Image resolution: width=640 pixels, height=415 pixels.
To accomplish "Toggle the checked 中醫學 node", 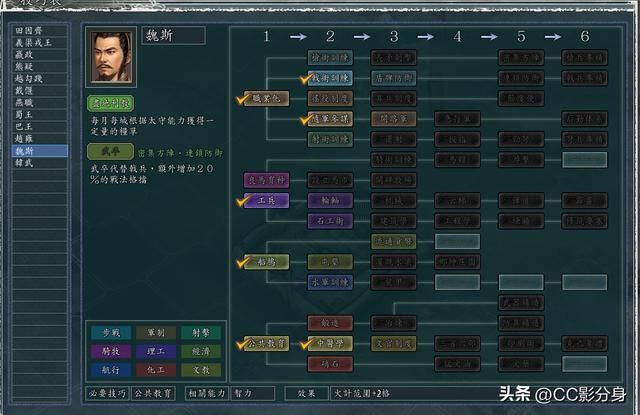I will [330, 343].
